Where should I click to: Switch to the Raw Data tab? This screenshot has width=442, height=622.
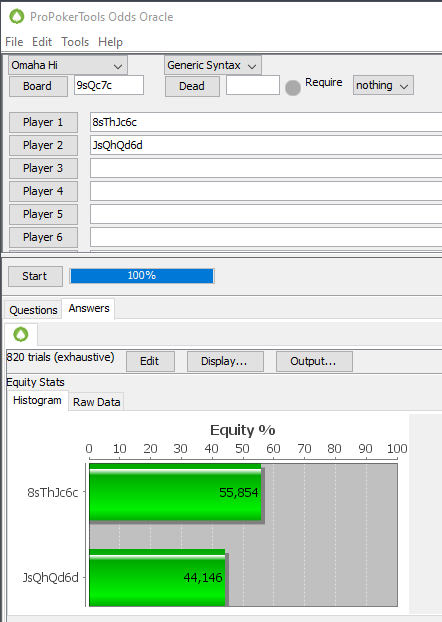click(x=96, y=402)
